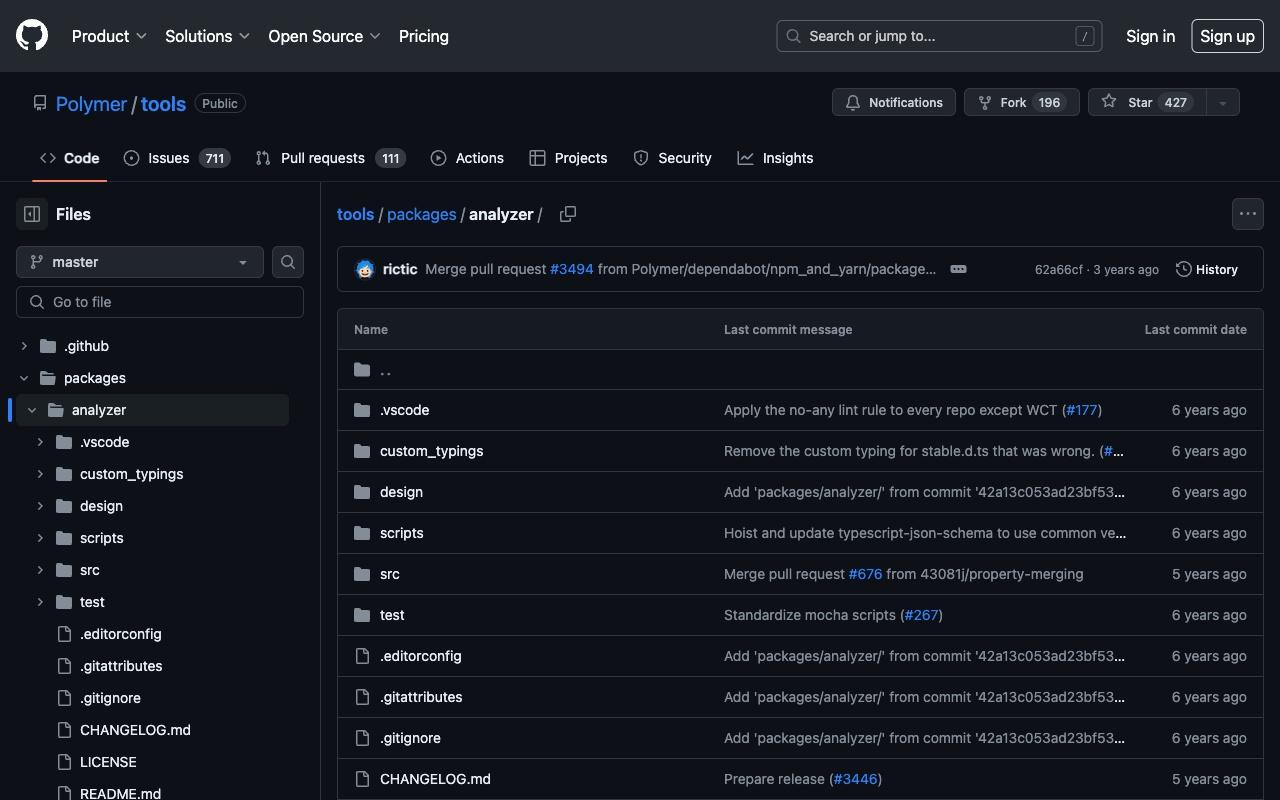Open the Polymer owner link
The height and width of the screenshot is (800, 1280).
tap(91, 104)
